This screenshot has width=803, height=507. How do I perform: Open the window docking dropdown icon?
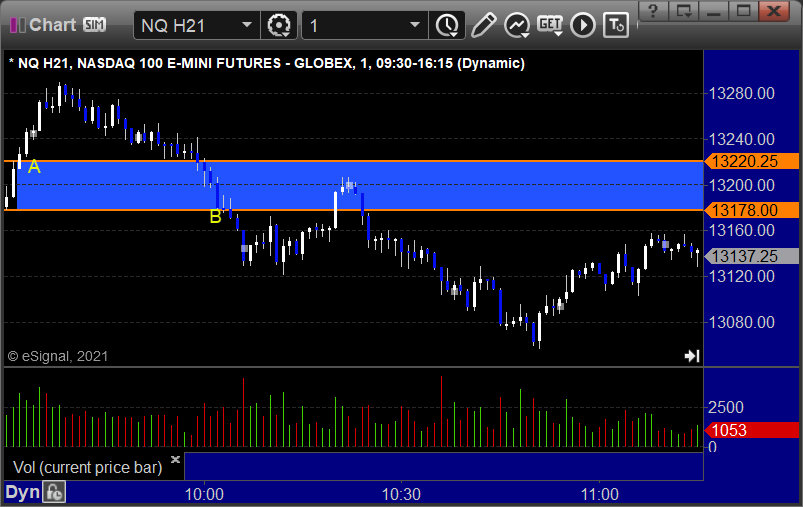point(684,11)
